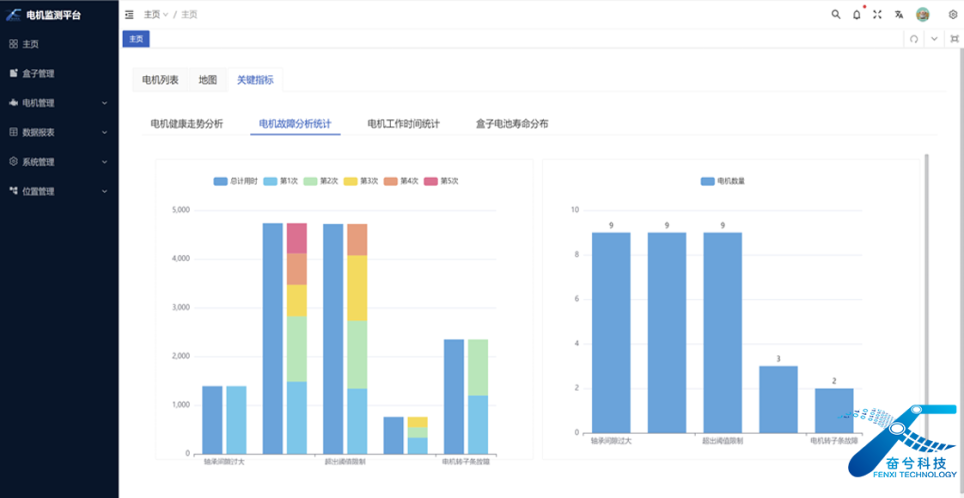Image resolution: width=964 pixels, height=498 pixels.
Task: Click the pink 第5次 bar segment
Action: [296, 238]
